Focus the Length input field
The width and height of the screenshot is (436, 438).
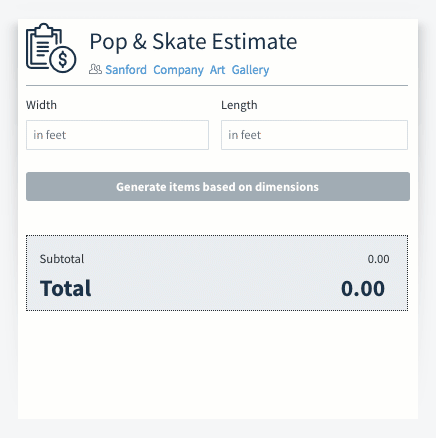point(314,135)
